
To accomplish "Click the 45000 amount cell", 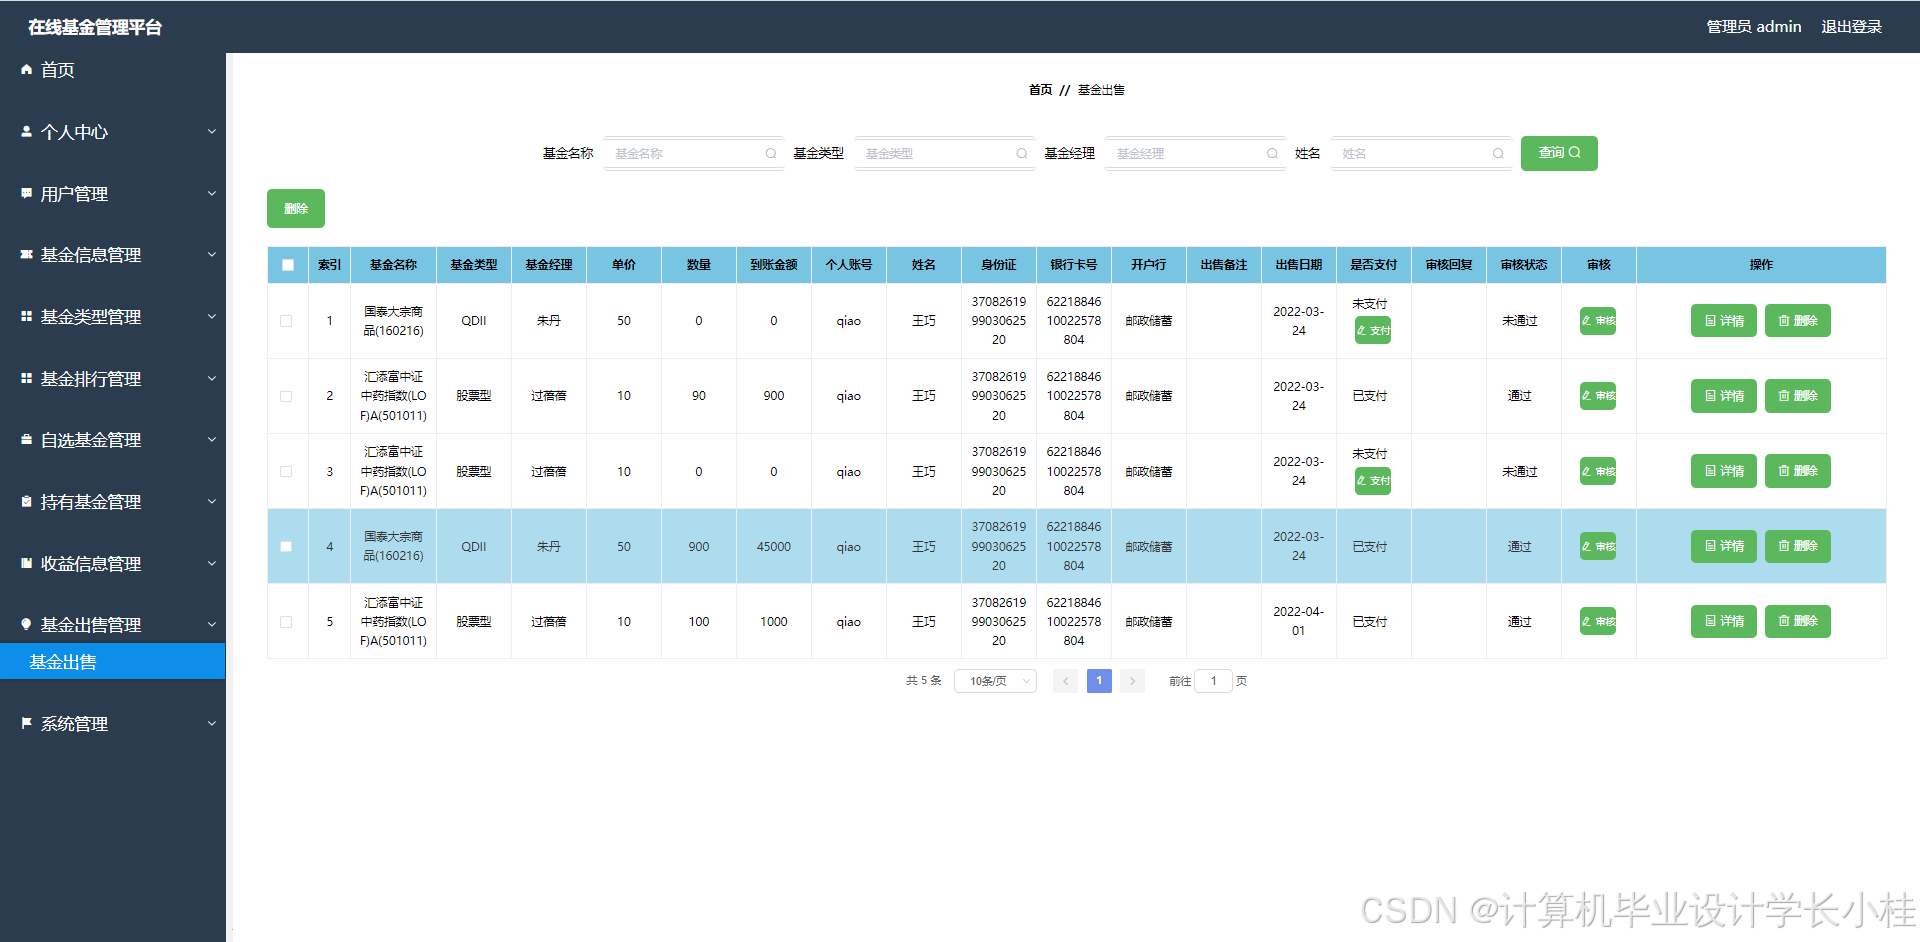I will click(x=774, y=546).
